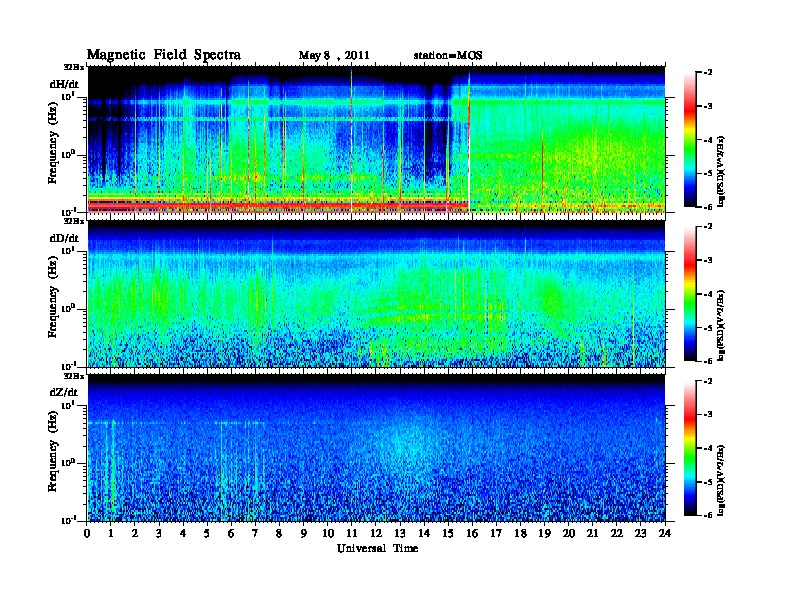792x612 pixels.
Task: Click the dH/dt panel color scale bar
Action: click(x=690, y=139)
